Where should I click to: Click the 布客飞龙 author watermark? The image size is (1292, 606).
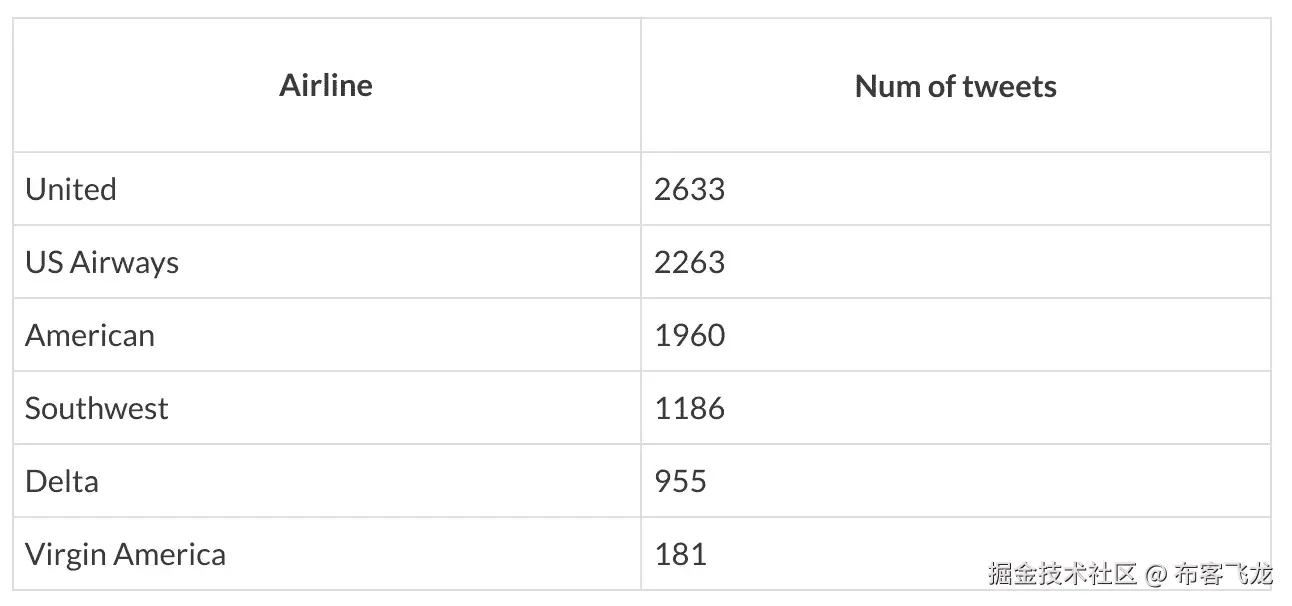pos(1224,574)
